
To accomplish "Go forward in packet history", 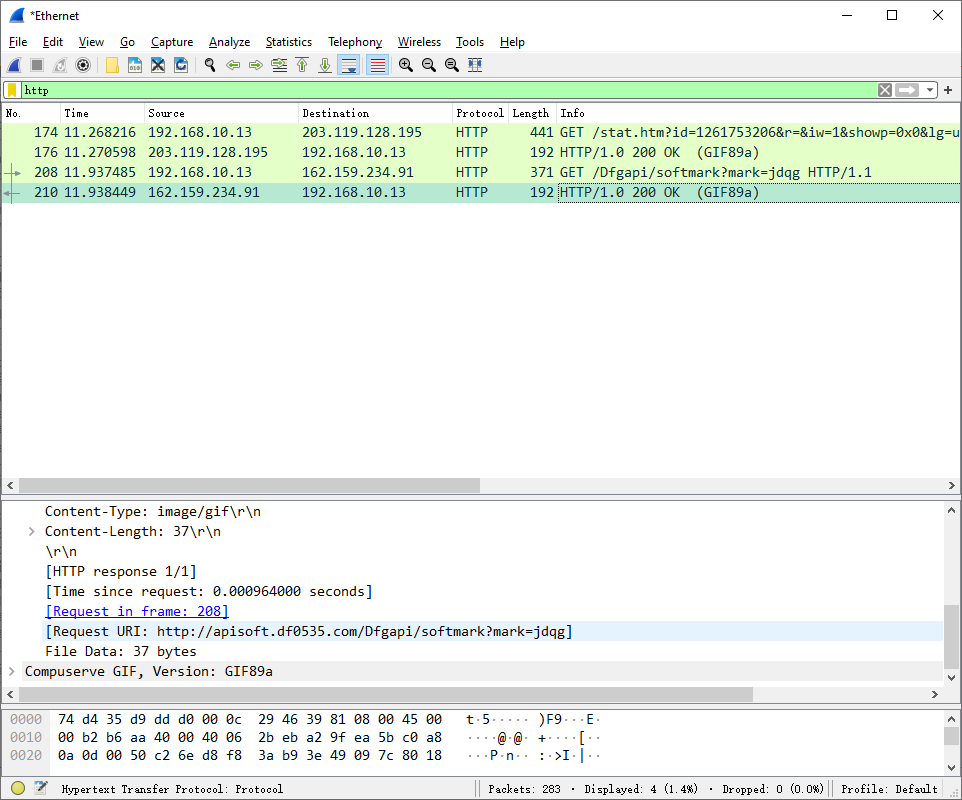I will coord(256,65).
